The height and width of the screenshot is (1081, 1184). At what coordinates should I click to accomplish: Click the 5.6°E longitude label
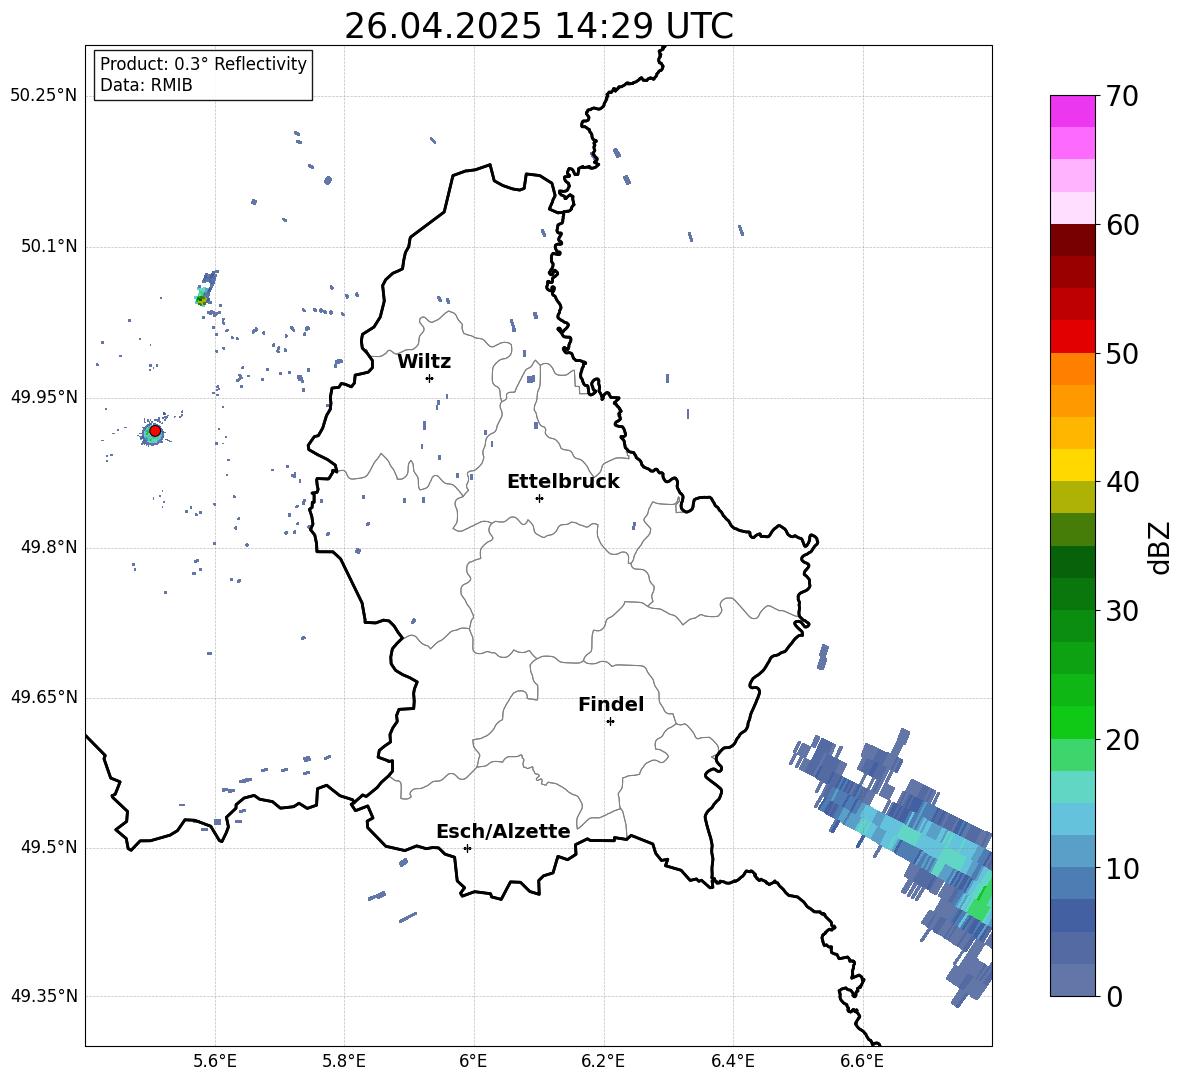point(215,1061)
